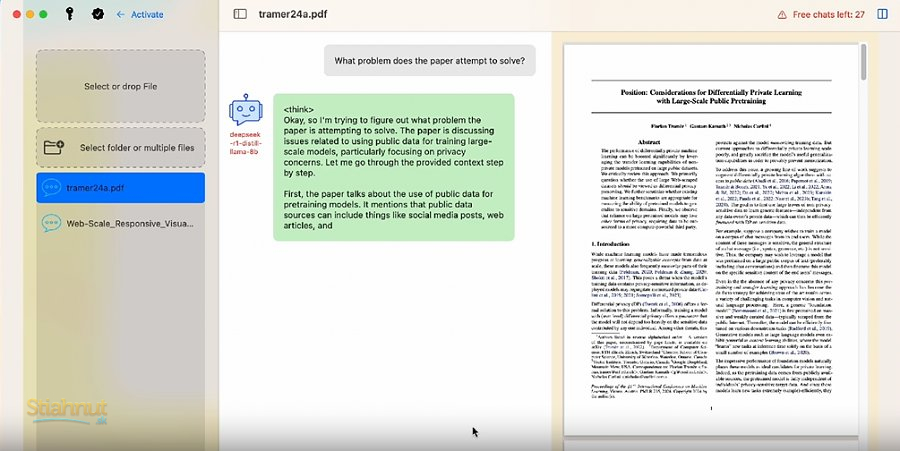Click the key icon in the title bar
This screenshot has height=451, width=900.
69,14
